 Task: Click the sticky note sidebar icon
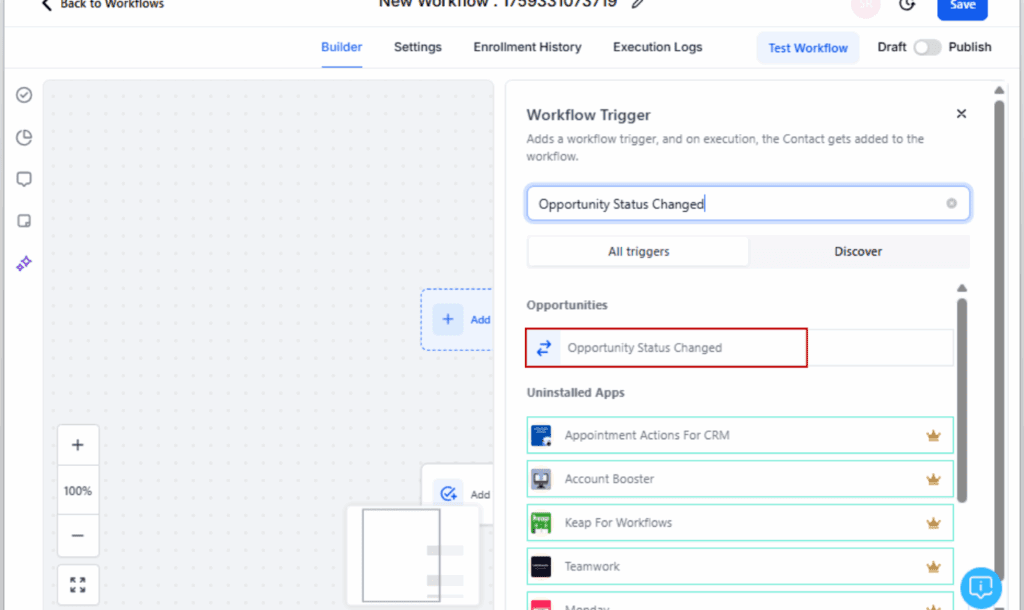(x=24, y=221)
